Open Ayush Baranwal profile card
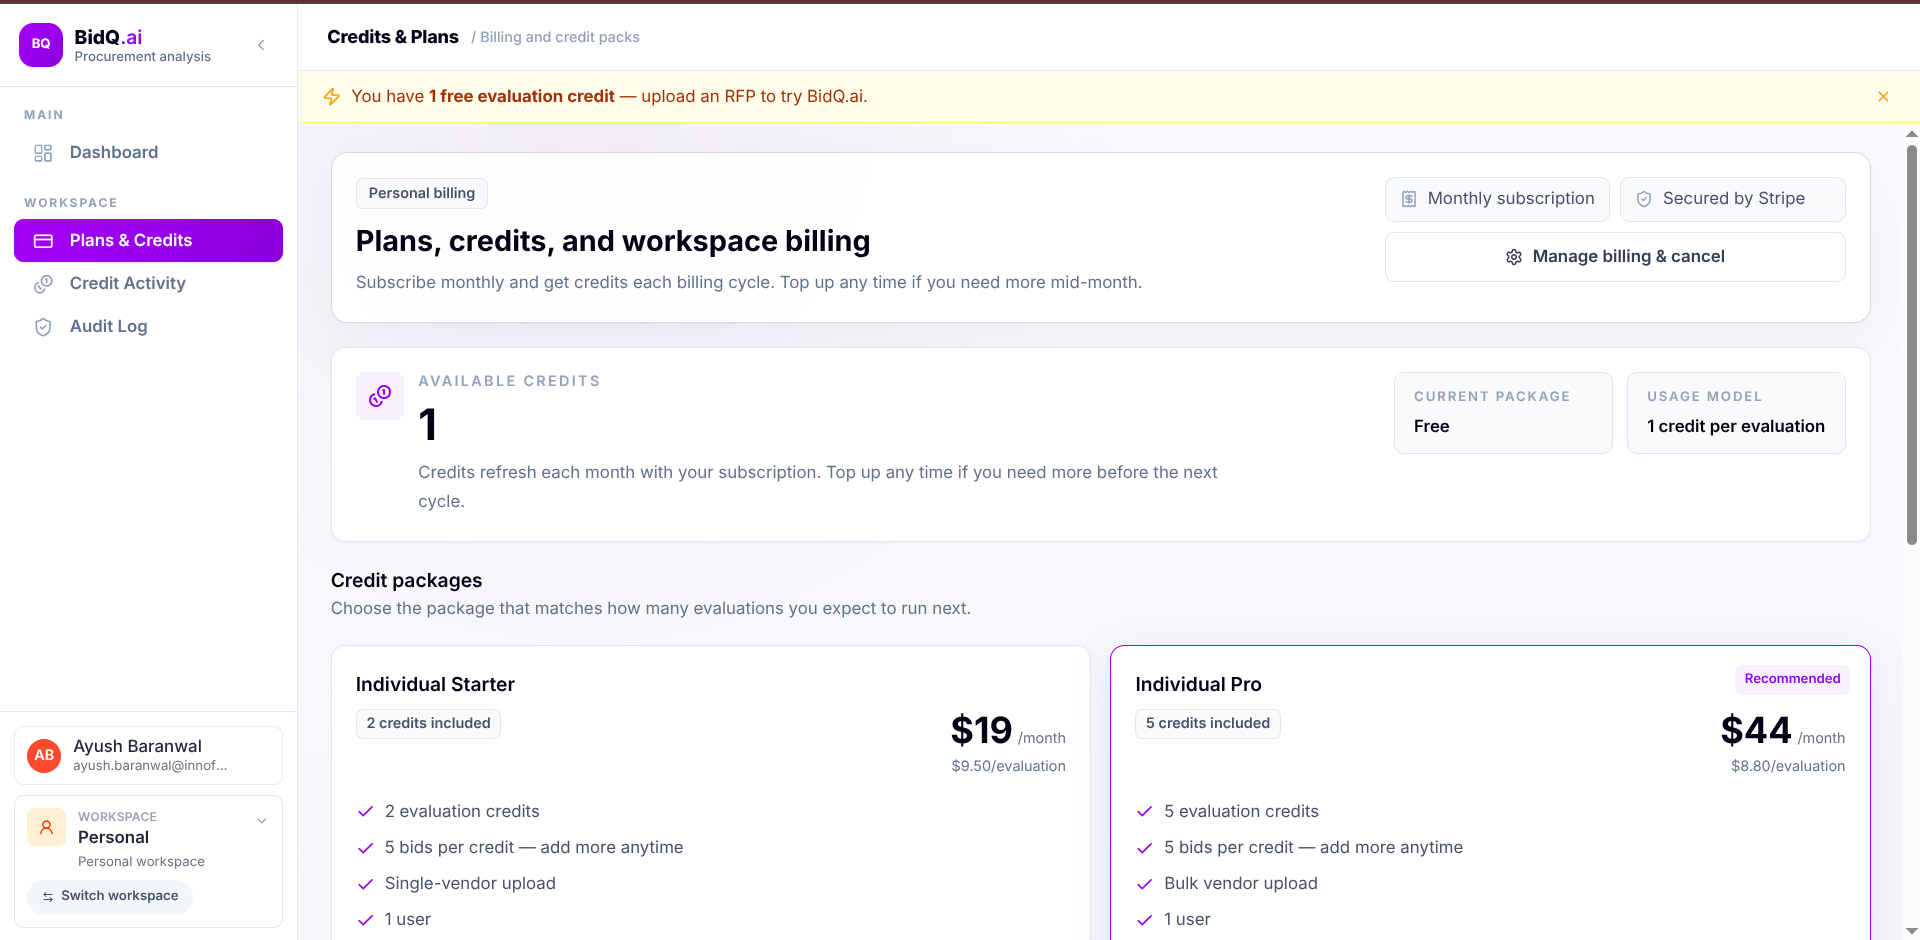Screen dimensions: 1920x940 148,756
